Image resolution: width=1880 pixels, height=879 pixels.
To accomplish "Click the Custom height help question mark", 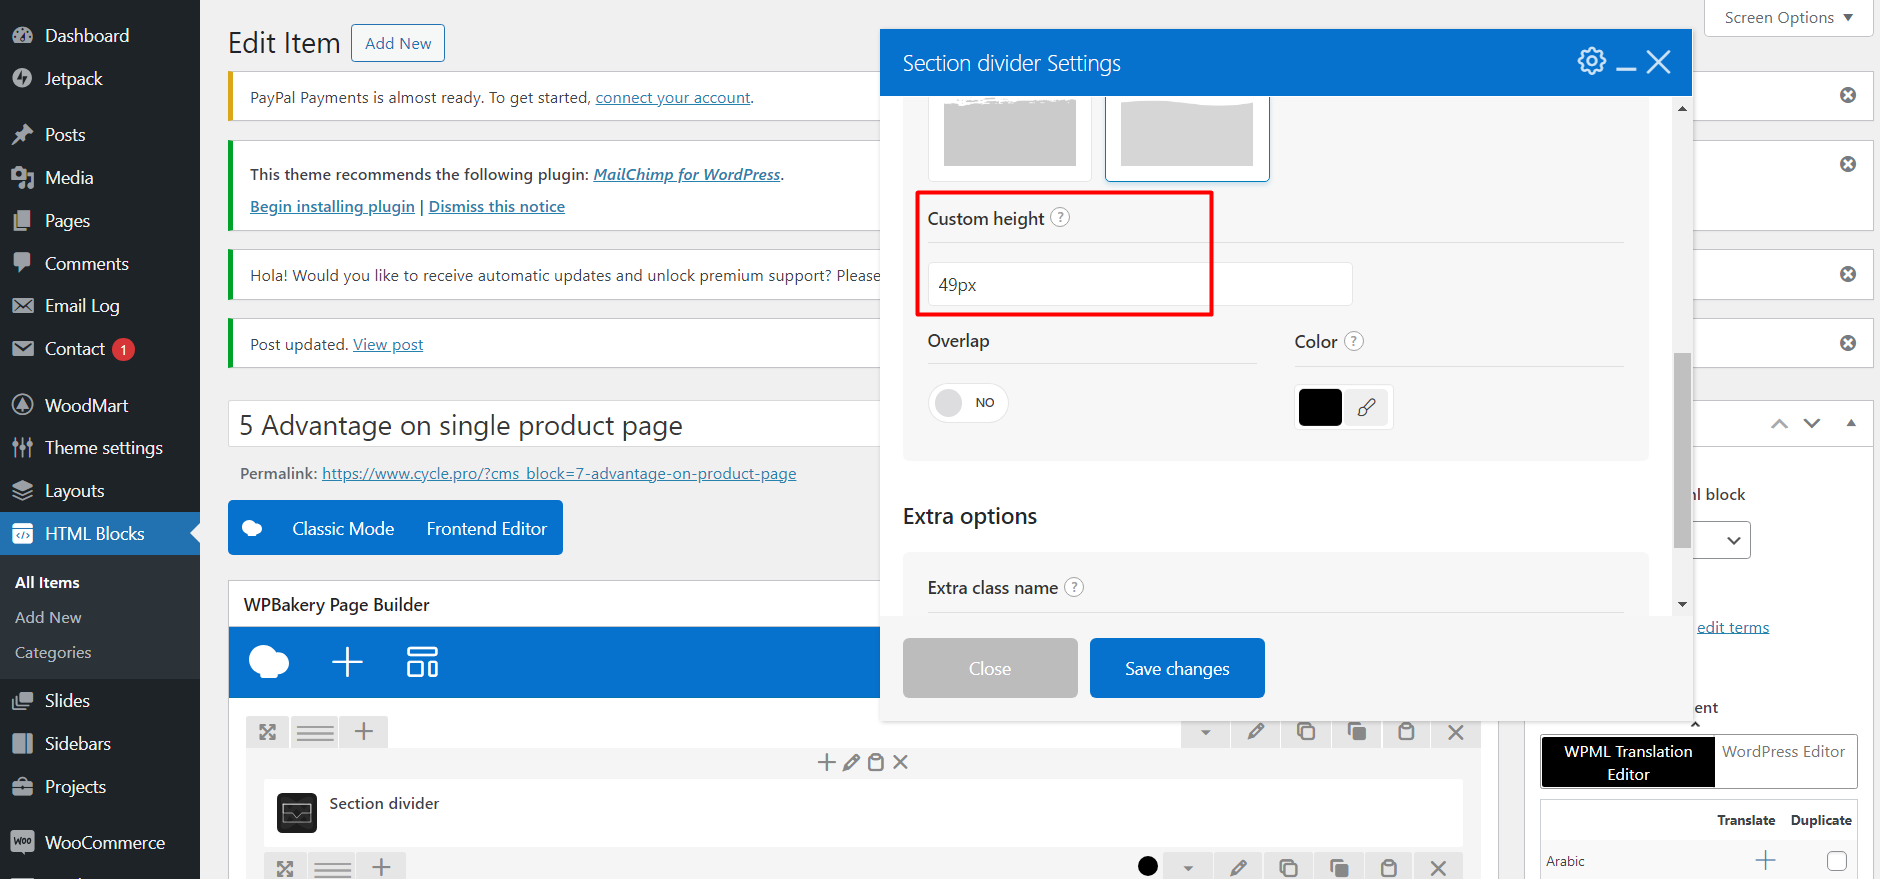I will (x=1060, y=217).
